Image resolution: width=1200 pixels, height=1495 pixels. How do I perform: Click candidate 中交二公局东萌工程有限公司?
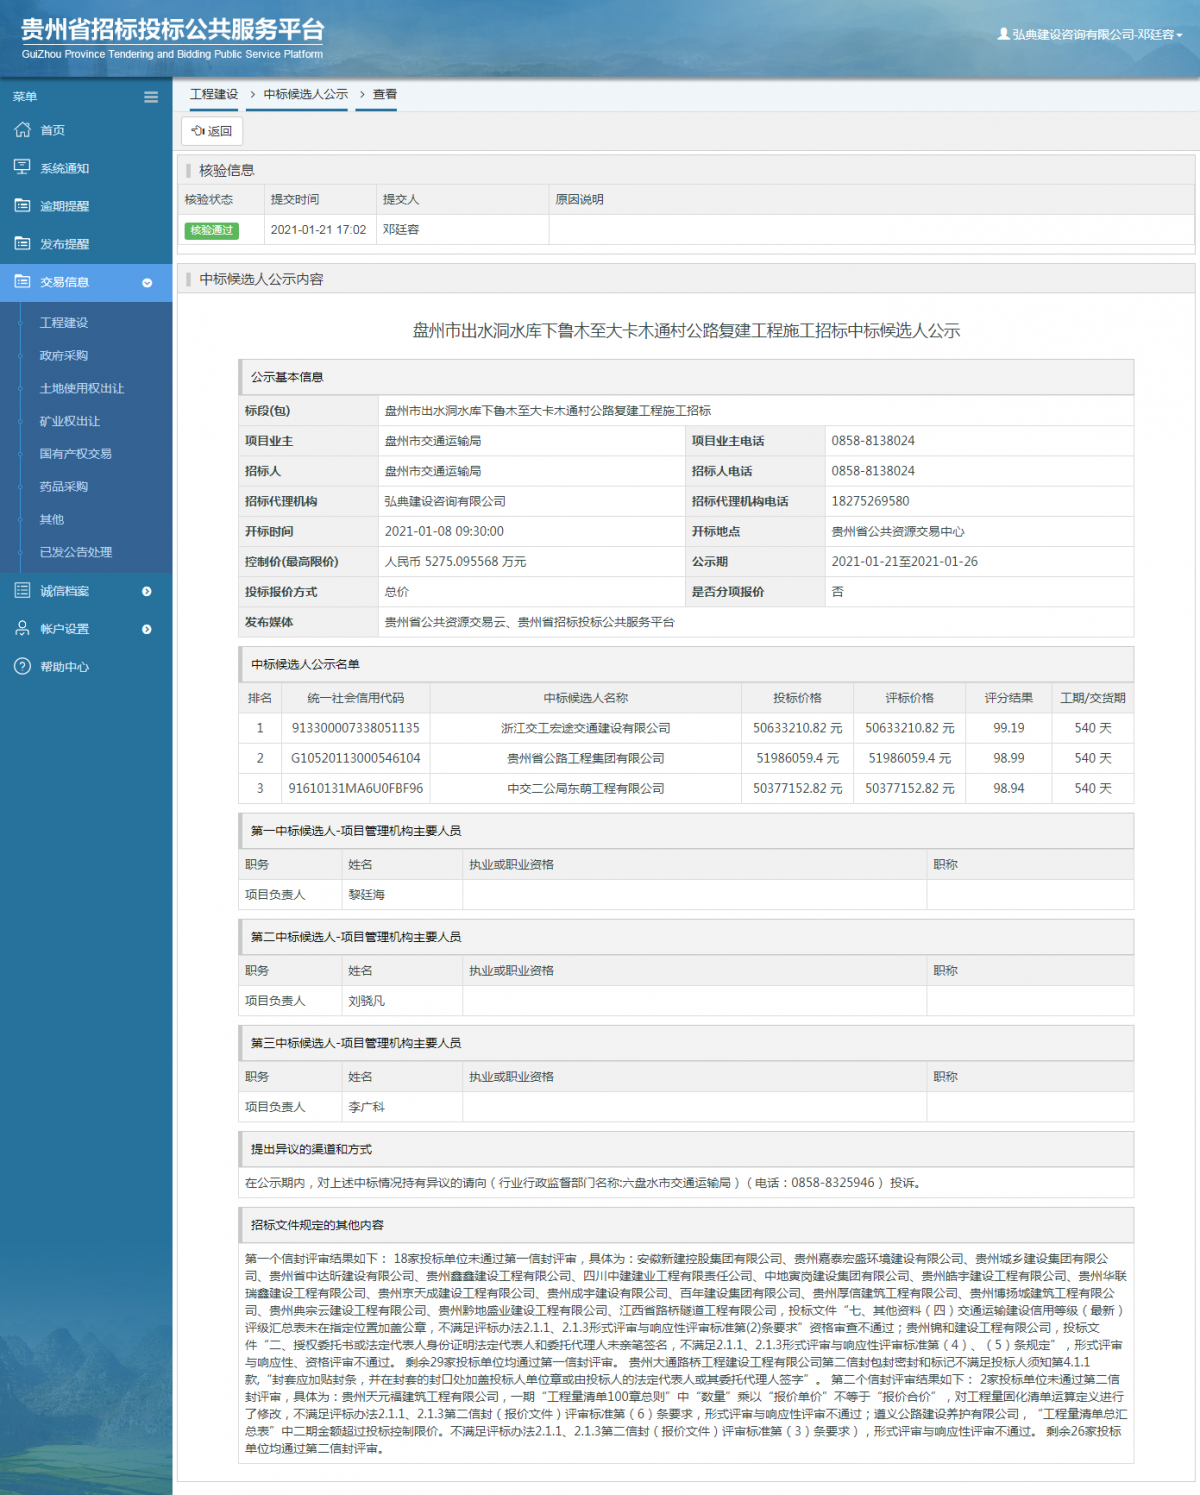click(586, 788)
